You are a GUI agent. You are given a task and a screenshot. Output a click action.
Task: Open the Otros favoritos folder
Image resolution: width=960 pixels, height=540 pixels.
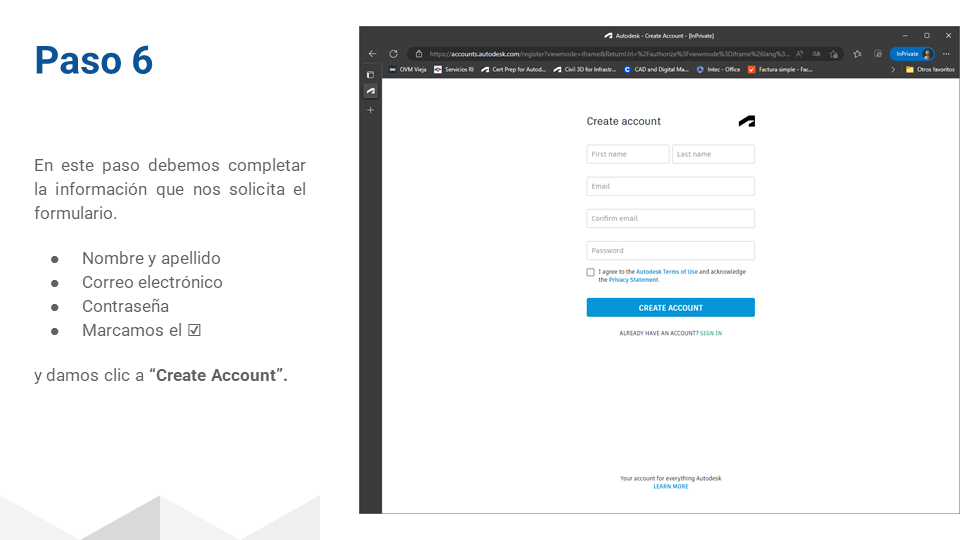pos(930,70)
